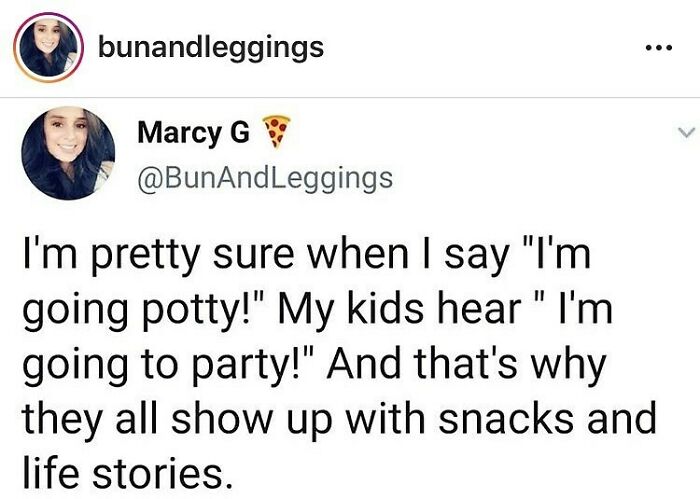Open the Marcy G display name
Viewport: 700px width, 499px height.
(x=193, y=134)
